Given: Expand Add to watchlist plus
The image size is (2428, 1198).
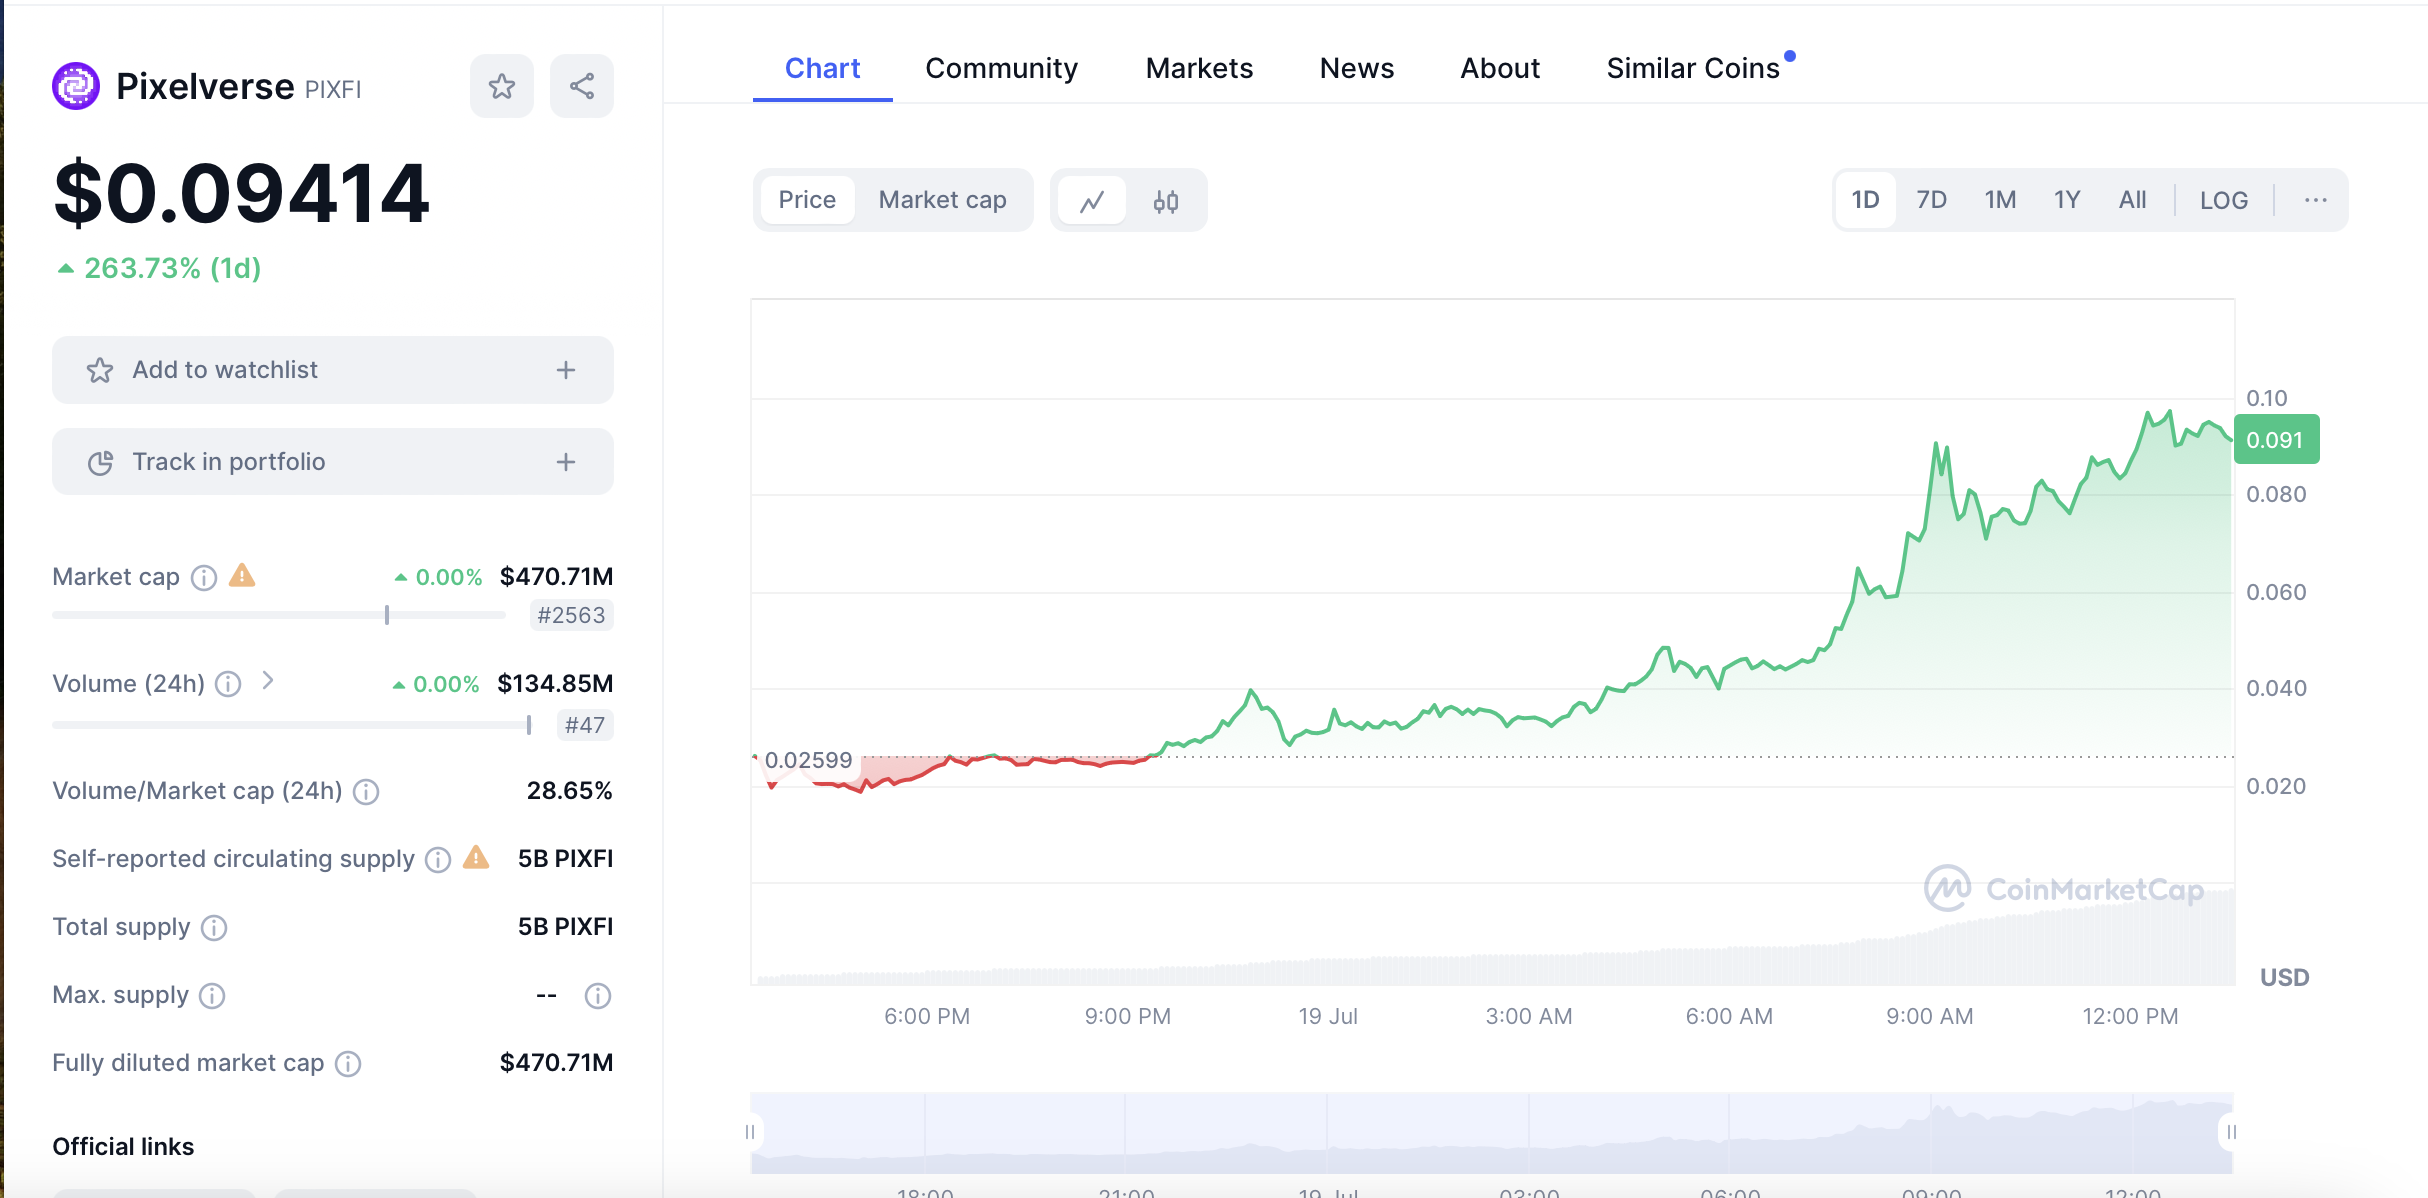Looking at the screenshot, I should [566, 370].
